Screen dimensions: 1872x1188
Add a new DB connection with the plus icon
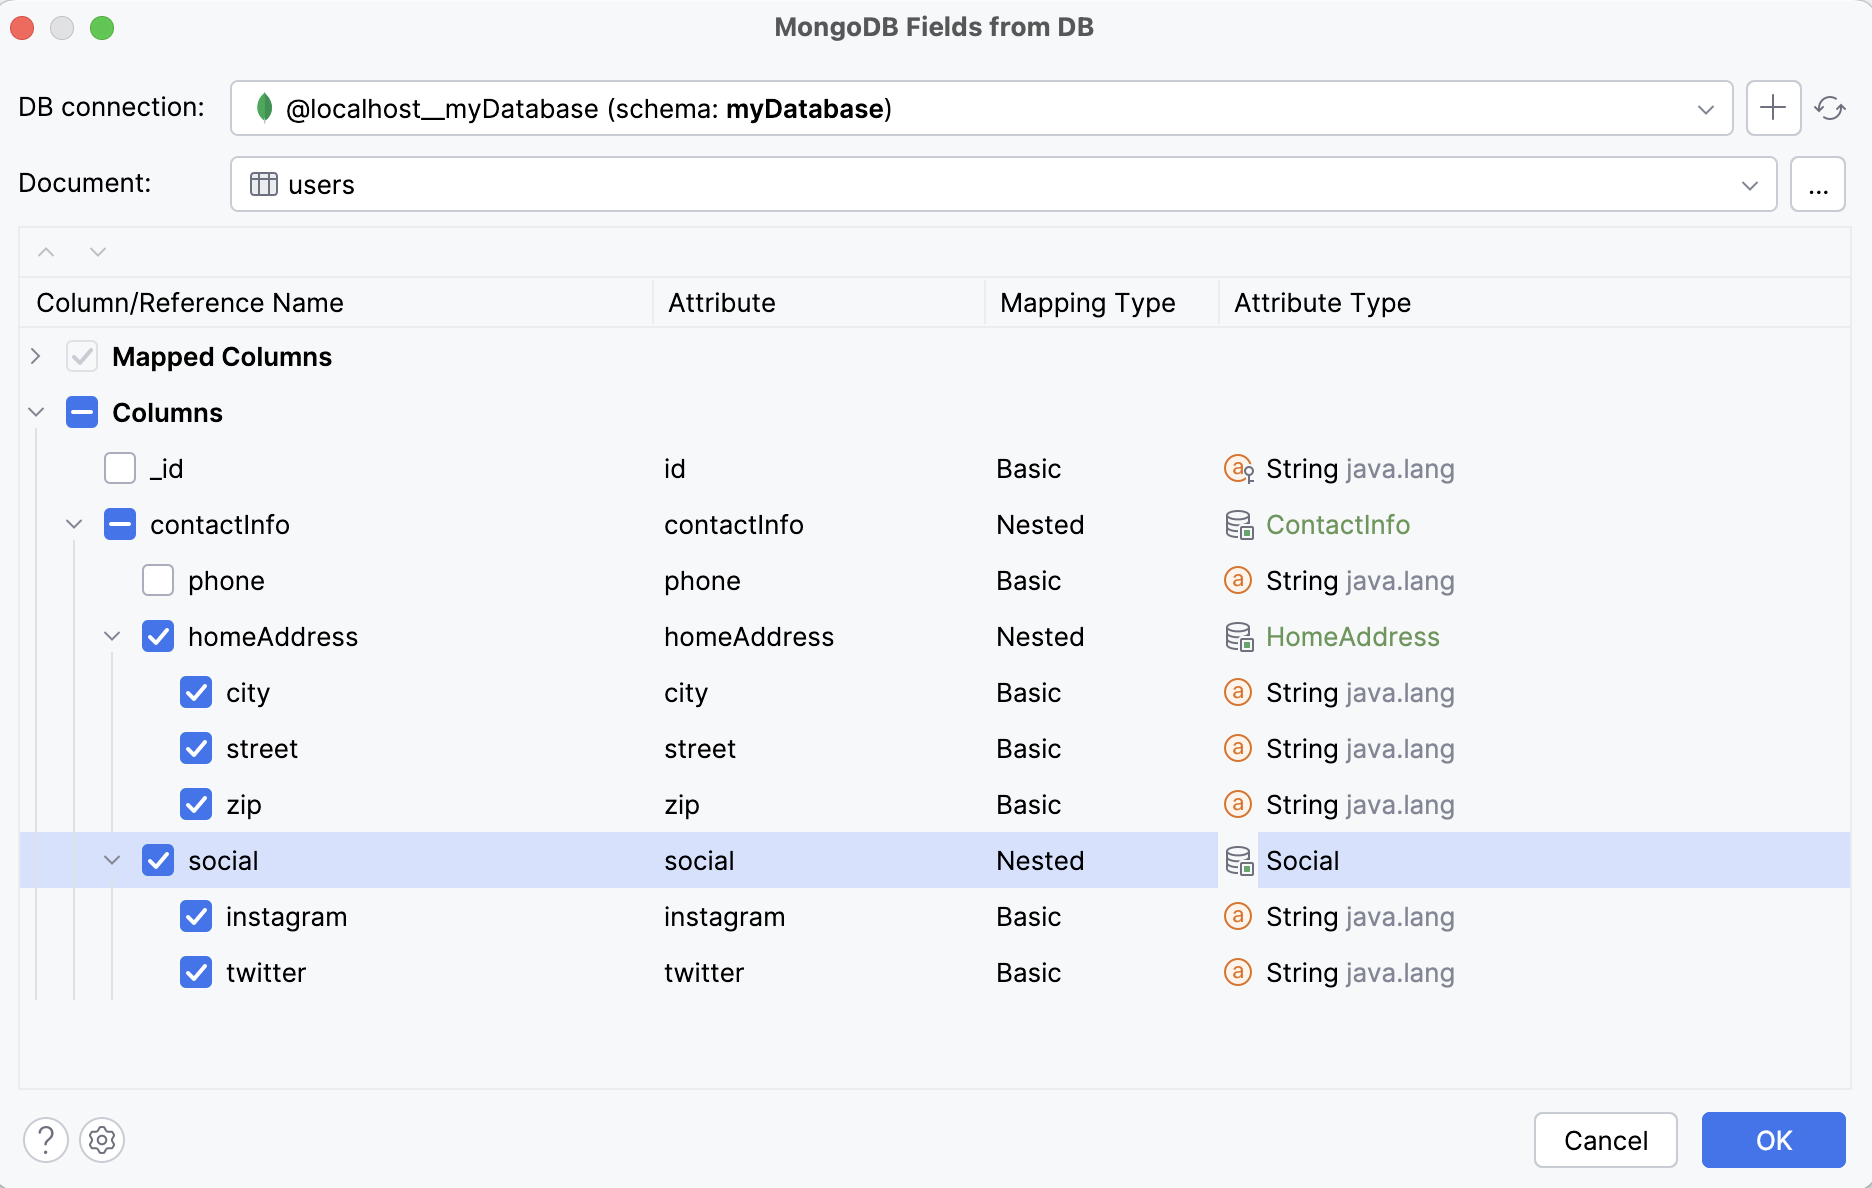[x=1772, y=108]
